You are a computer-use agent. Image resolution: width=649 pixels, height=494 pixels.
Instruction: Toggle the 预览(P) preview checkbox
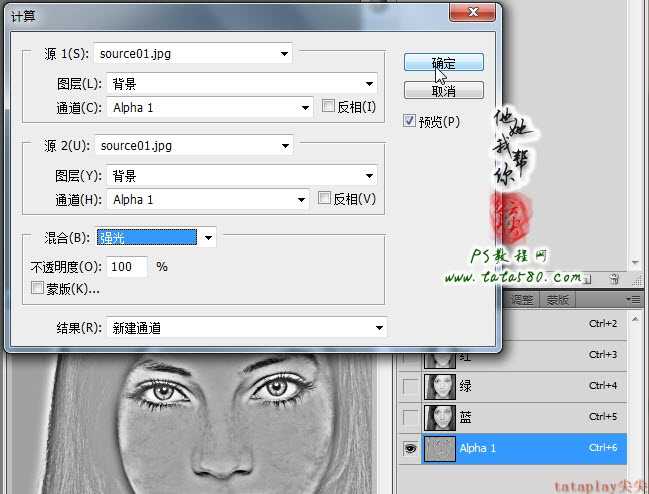click(409, 120)
